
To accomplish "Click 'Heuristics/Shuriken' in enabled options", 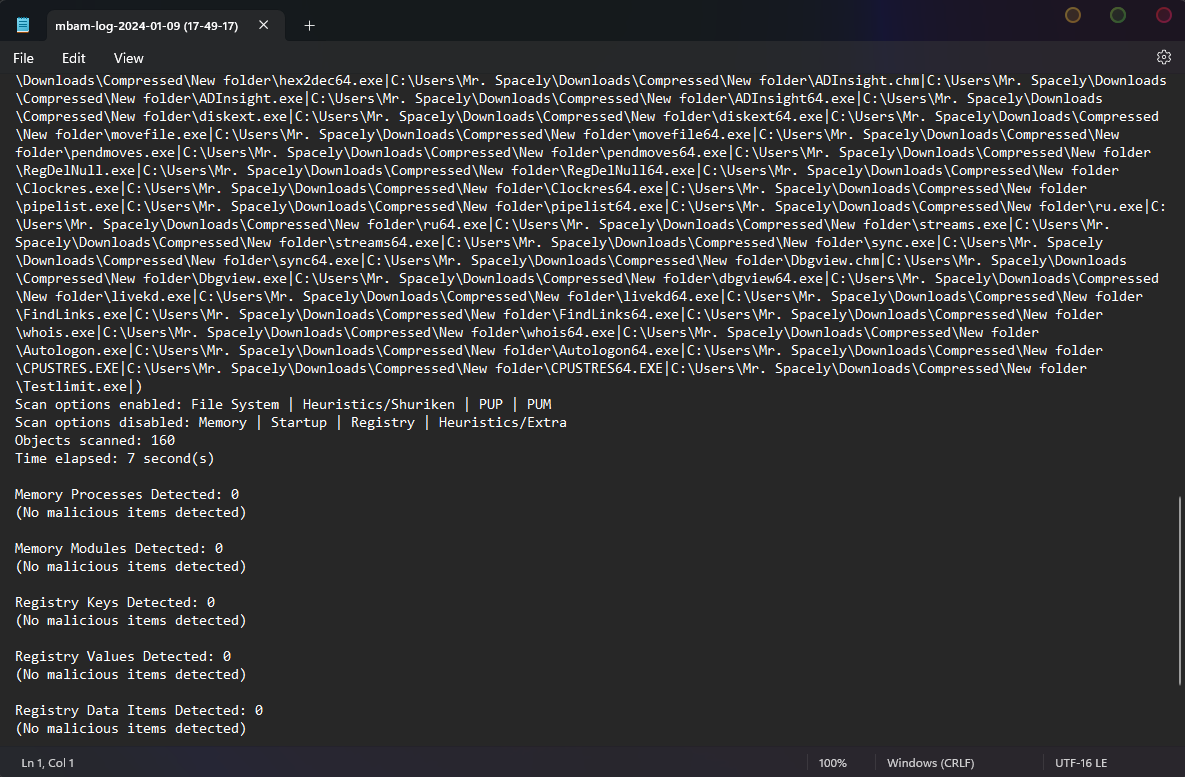I will [379, 404].
